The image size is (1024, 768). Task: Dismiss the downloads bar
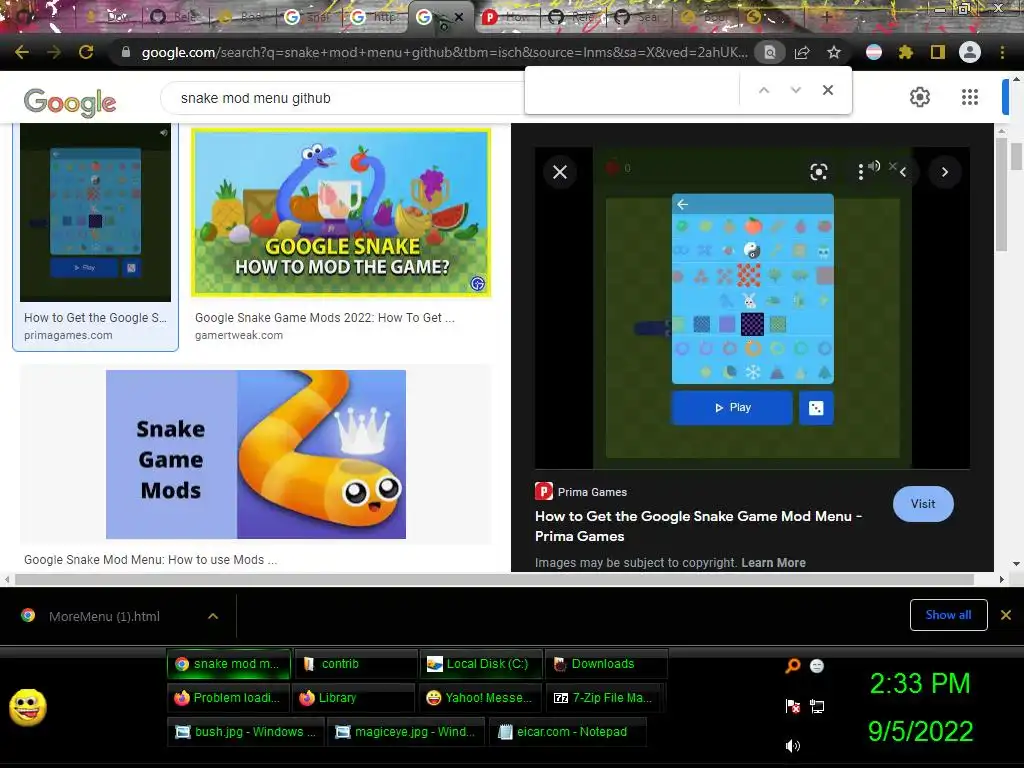point(1006,615)
